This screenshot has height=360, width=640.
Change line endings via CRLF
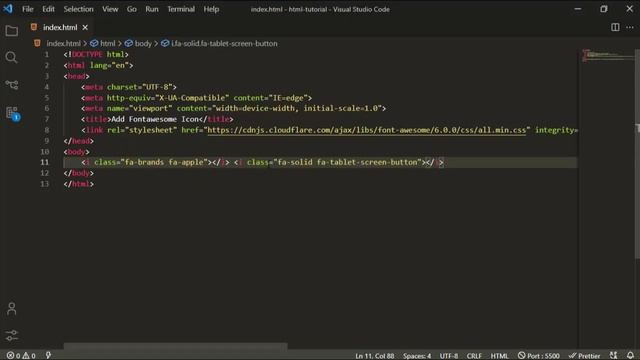(x=474, y=356)
